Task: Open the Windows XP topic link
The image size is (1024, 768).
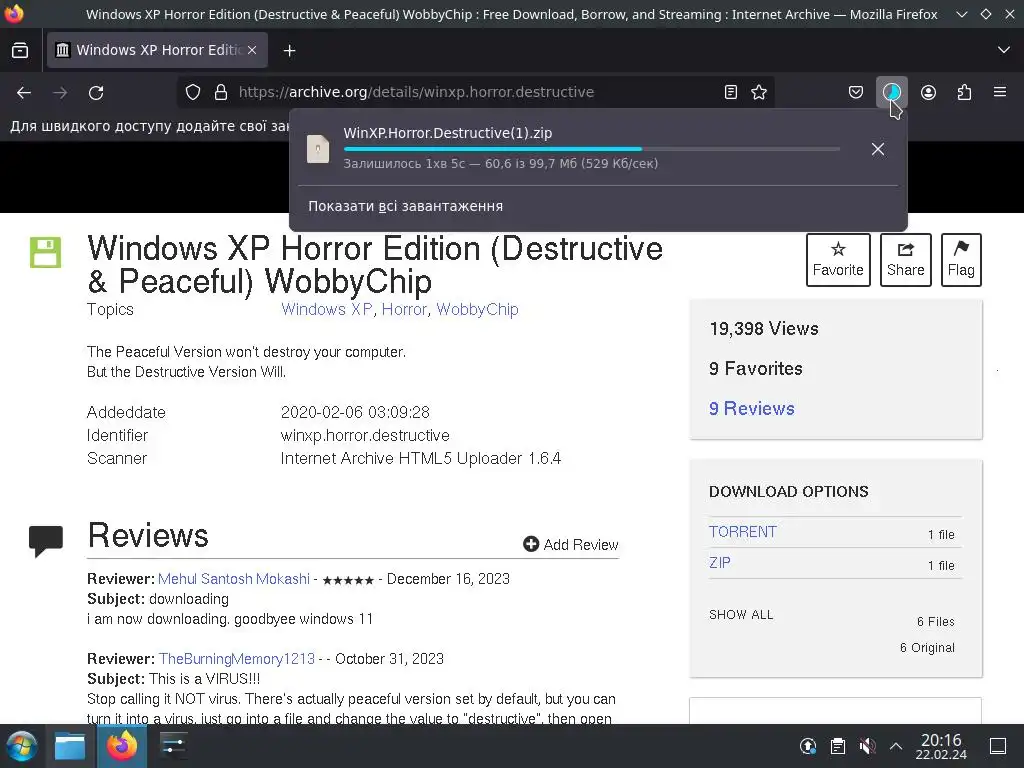Action: pyautogui.click(x=327, y=310)
